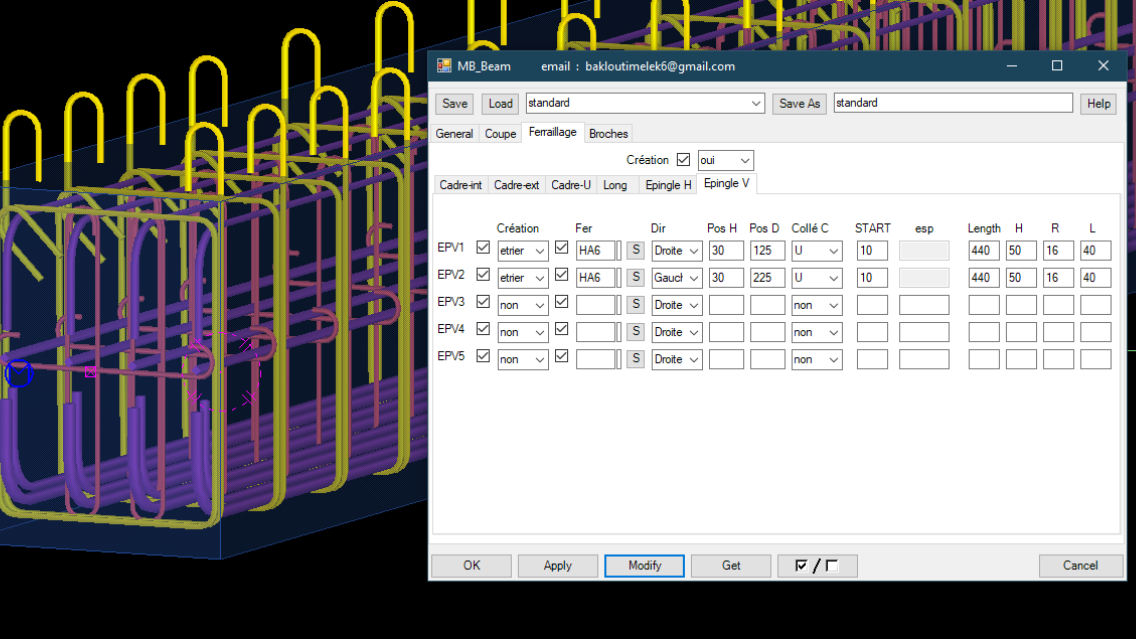The height and width of the screenshot is (639, 1136).
Task: Click the MB_Beam application icon in the title bar
Action: point(443,65)
